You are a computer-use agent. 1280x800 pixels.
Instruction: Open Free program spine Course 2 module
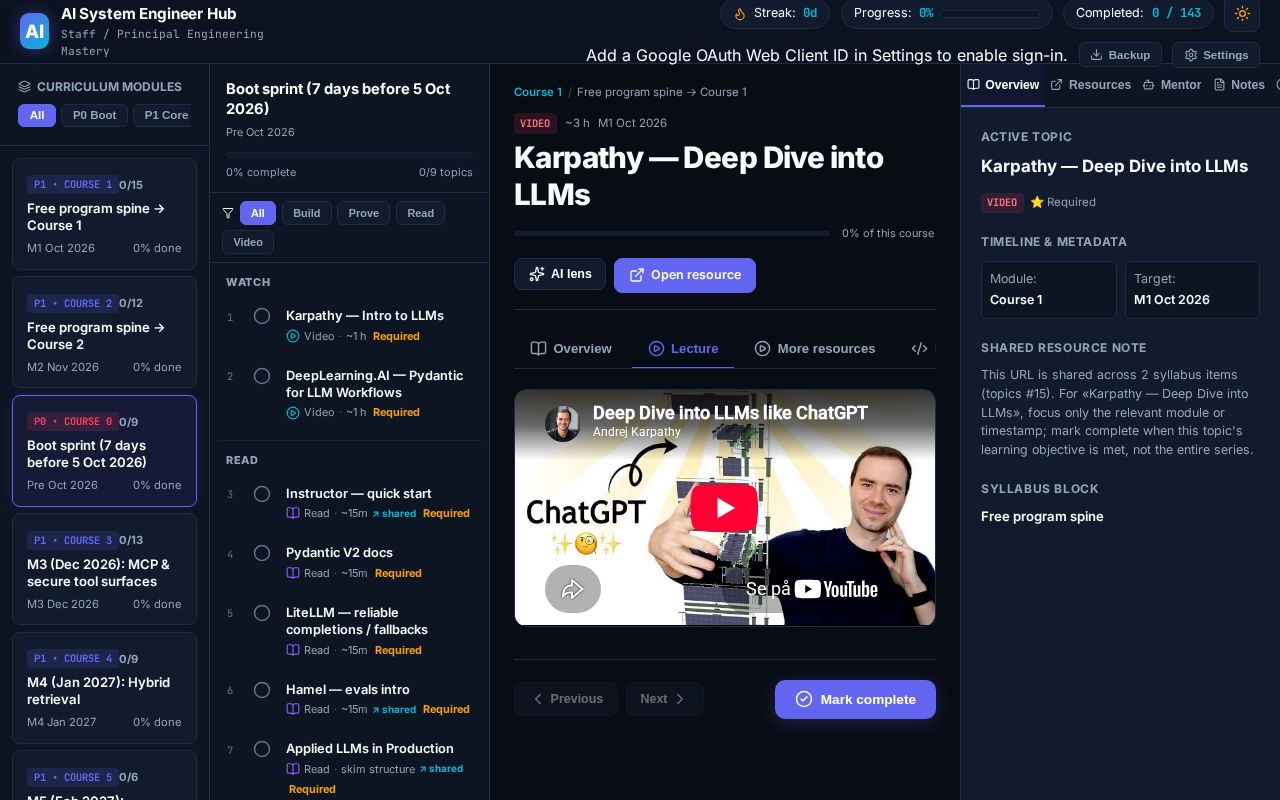pos(104,332)
